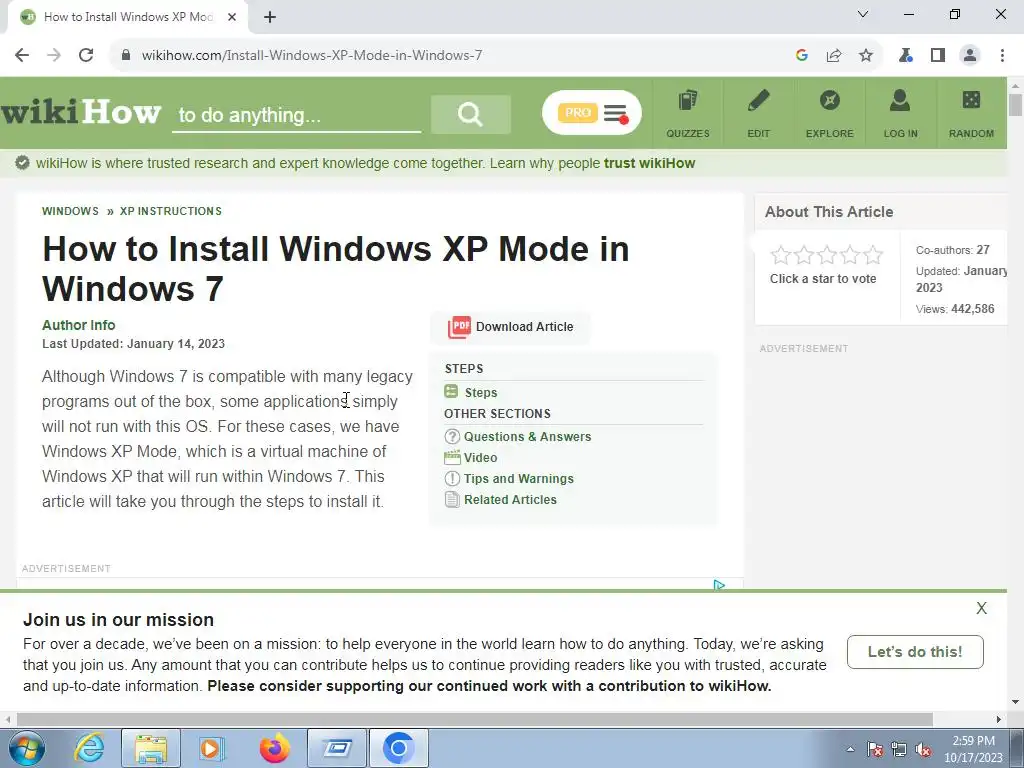Click the taskbar clock showing 2:59 PM
Viewport: 1024px width, 768px height.
click(x=973, y=749)
